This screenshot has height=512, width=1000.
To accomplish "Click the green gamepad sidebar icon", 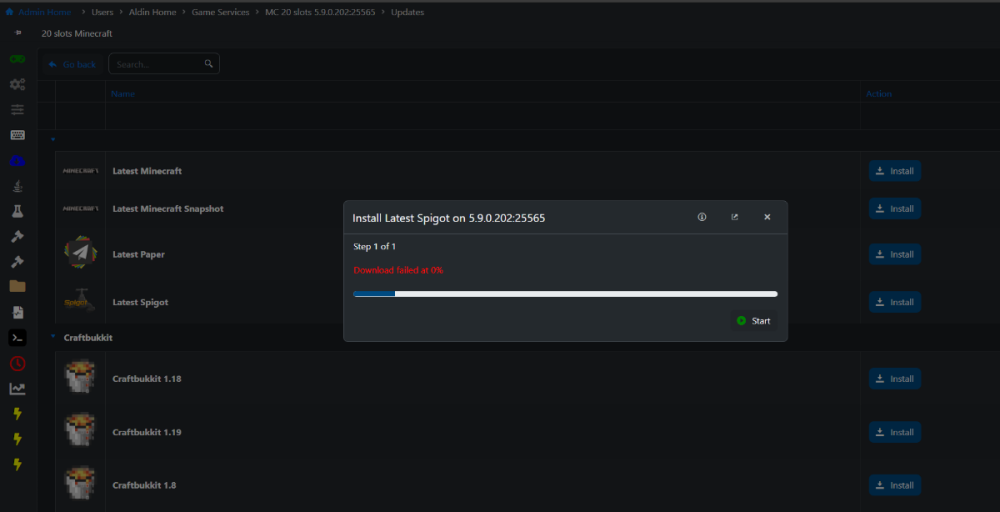I will [18, 59].
